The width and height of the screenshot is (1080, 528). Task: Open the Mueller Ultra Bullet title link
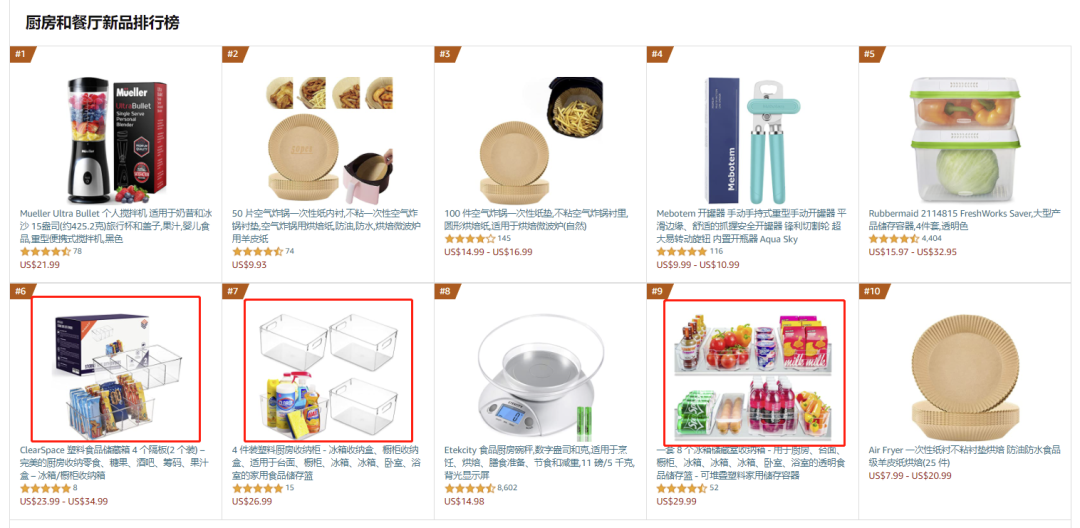[116, 226]
